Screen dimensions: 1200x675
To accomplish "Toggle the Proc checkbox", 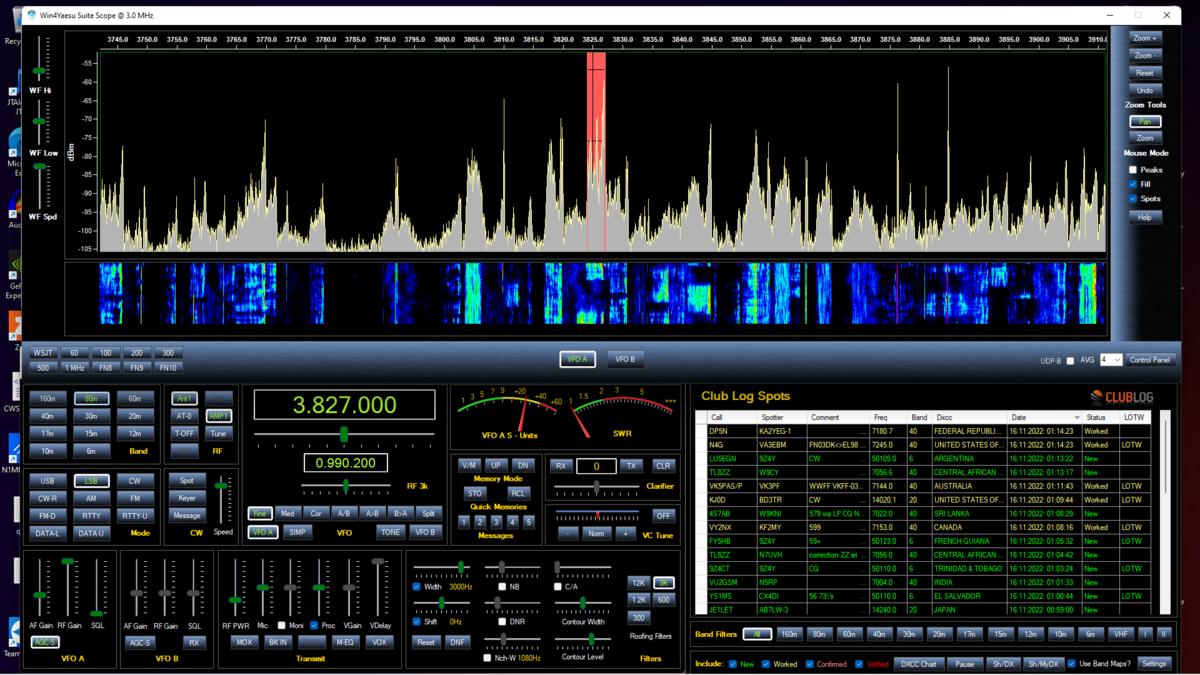I will tap(316, 626).
